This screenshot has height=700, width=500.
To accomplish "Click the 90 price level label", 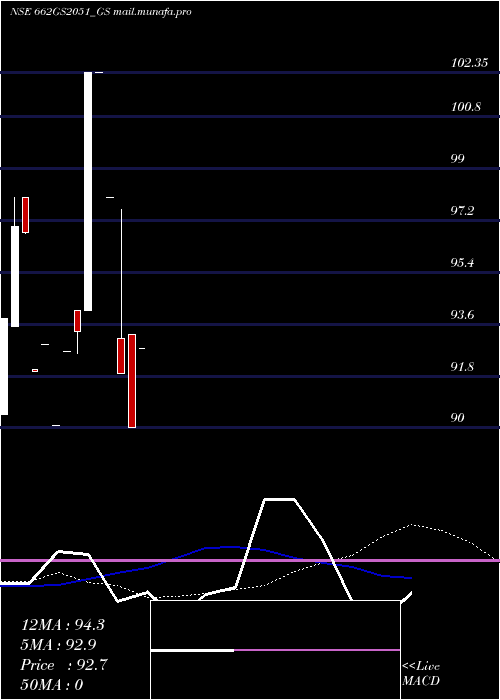I will pos(458,418).
